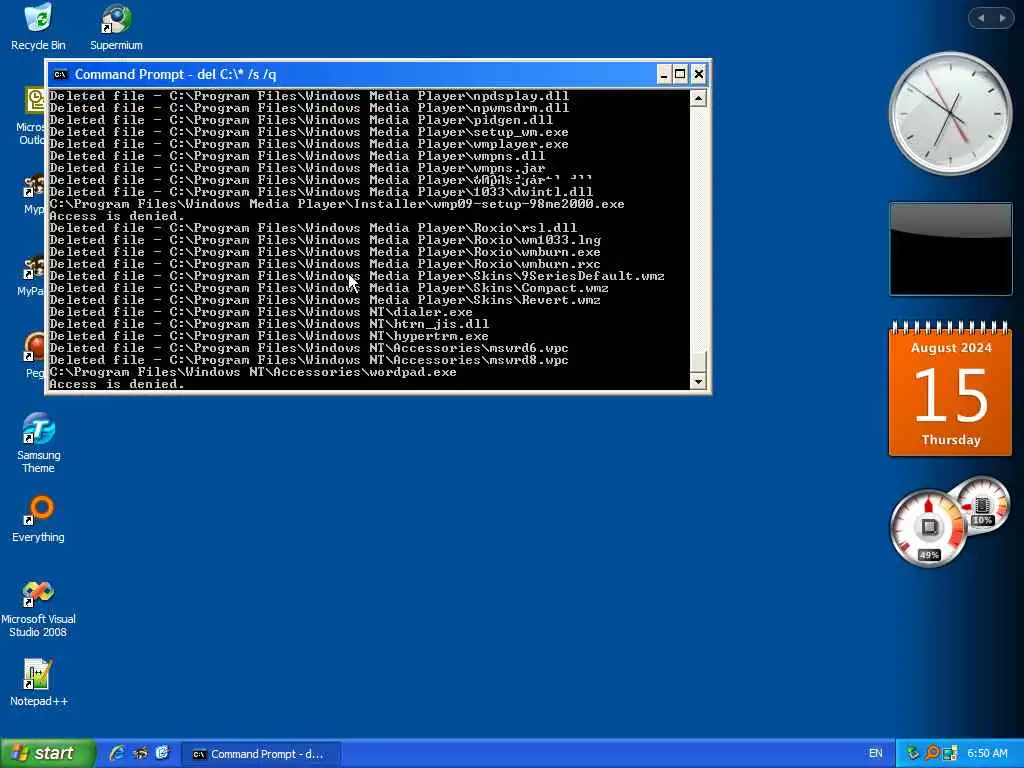
Task: Click the line deleting npdsplay.dll
Action: point(309,96)
